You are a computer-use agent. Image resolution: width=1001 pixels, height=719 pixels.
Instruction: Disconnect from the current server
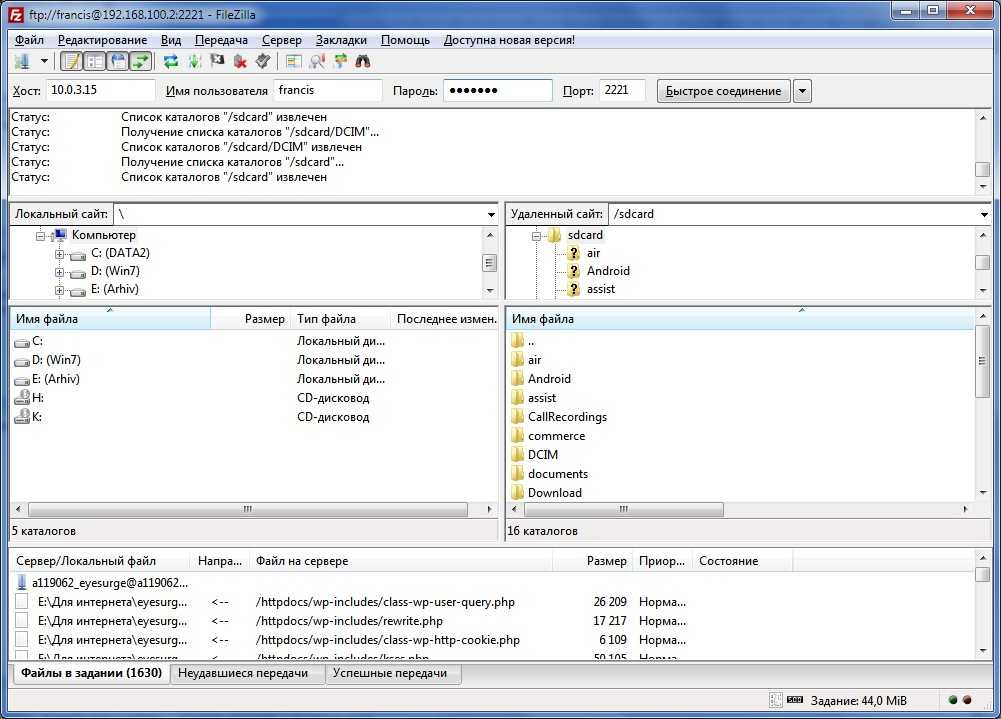point(240,61)
